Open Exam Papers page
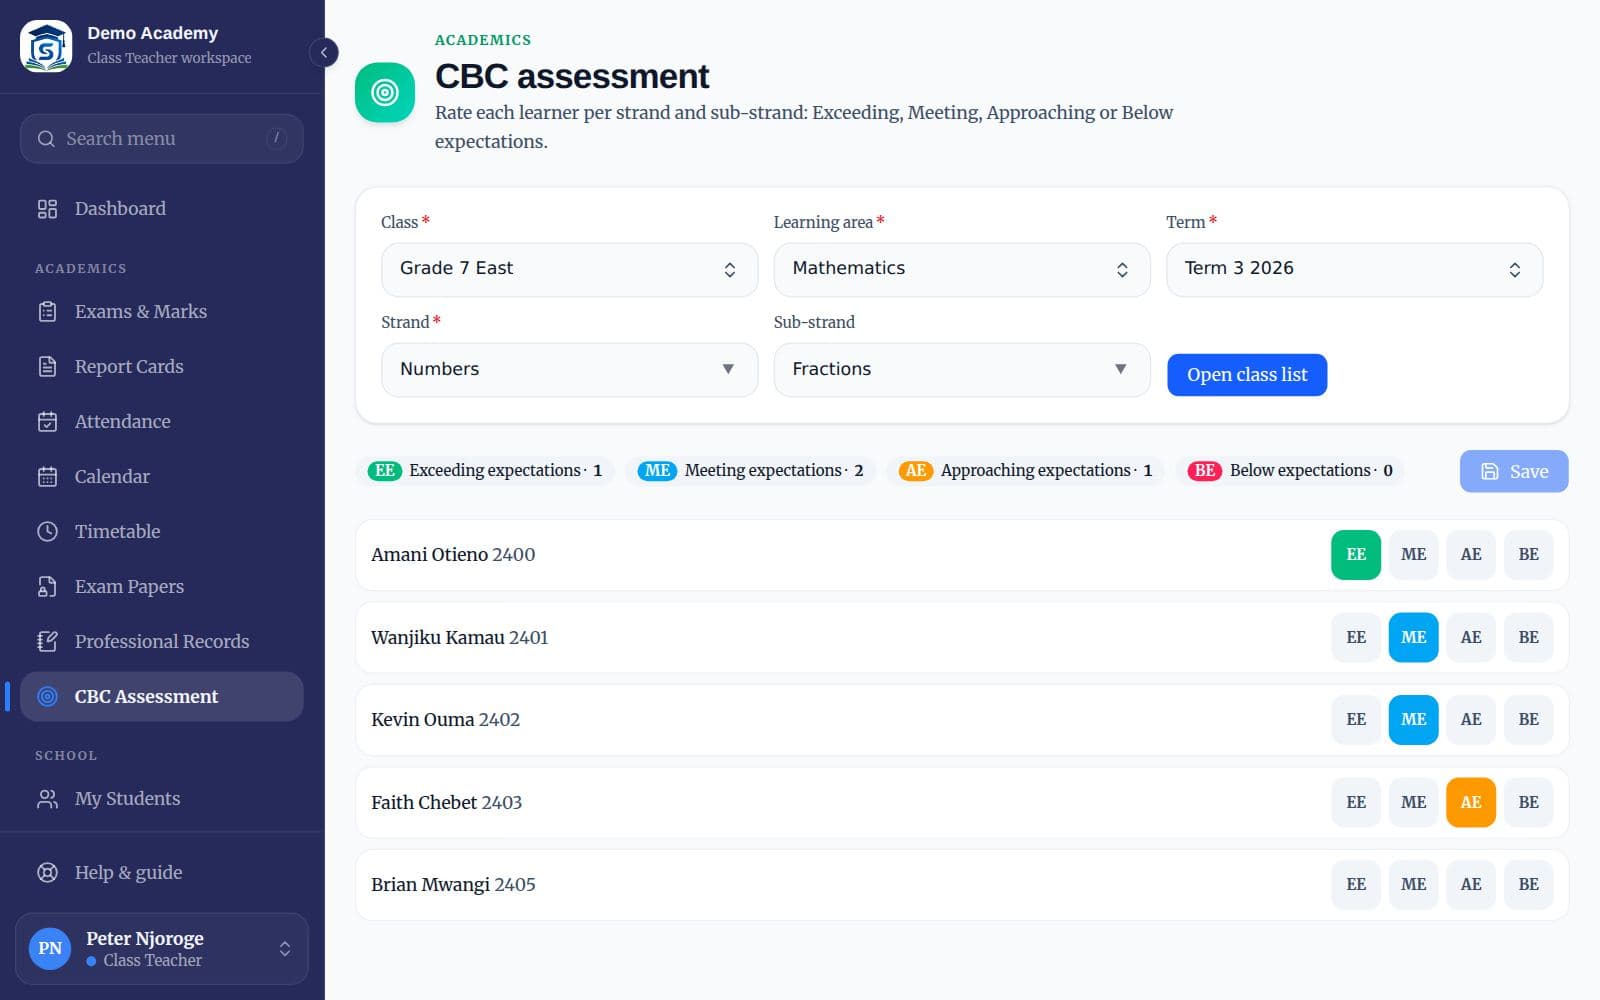The height and width of the screenshot is (1000, 1600). 162,587
